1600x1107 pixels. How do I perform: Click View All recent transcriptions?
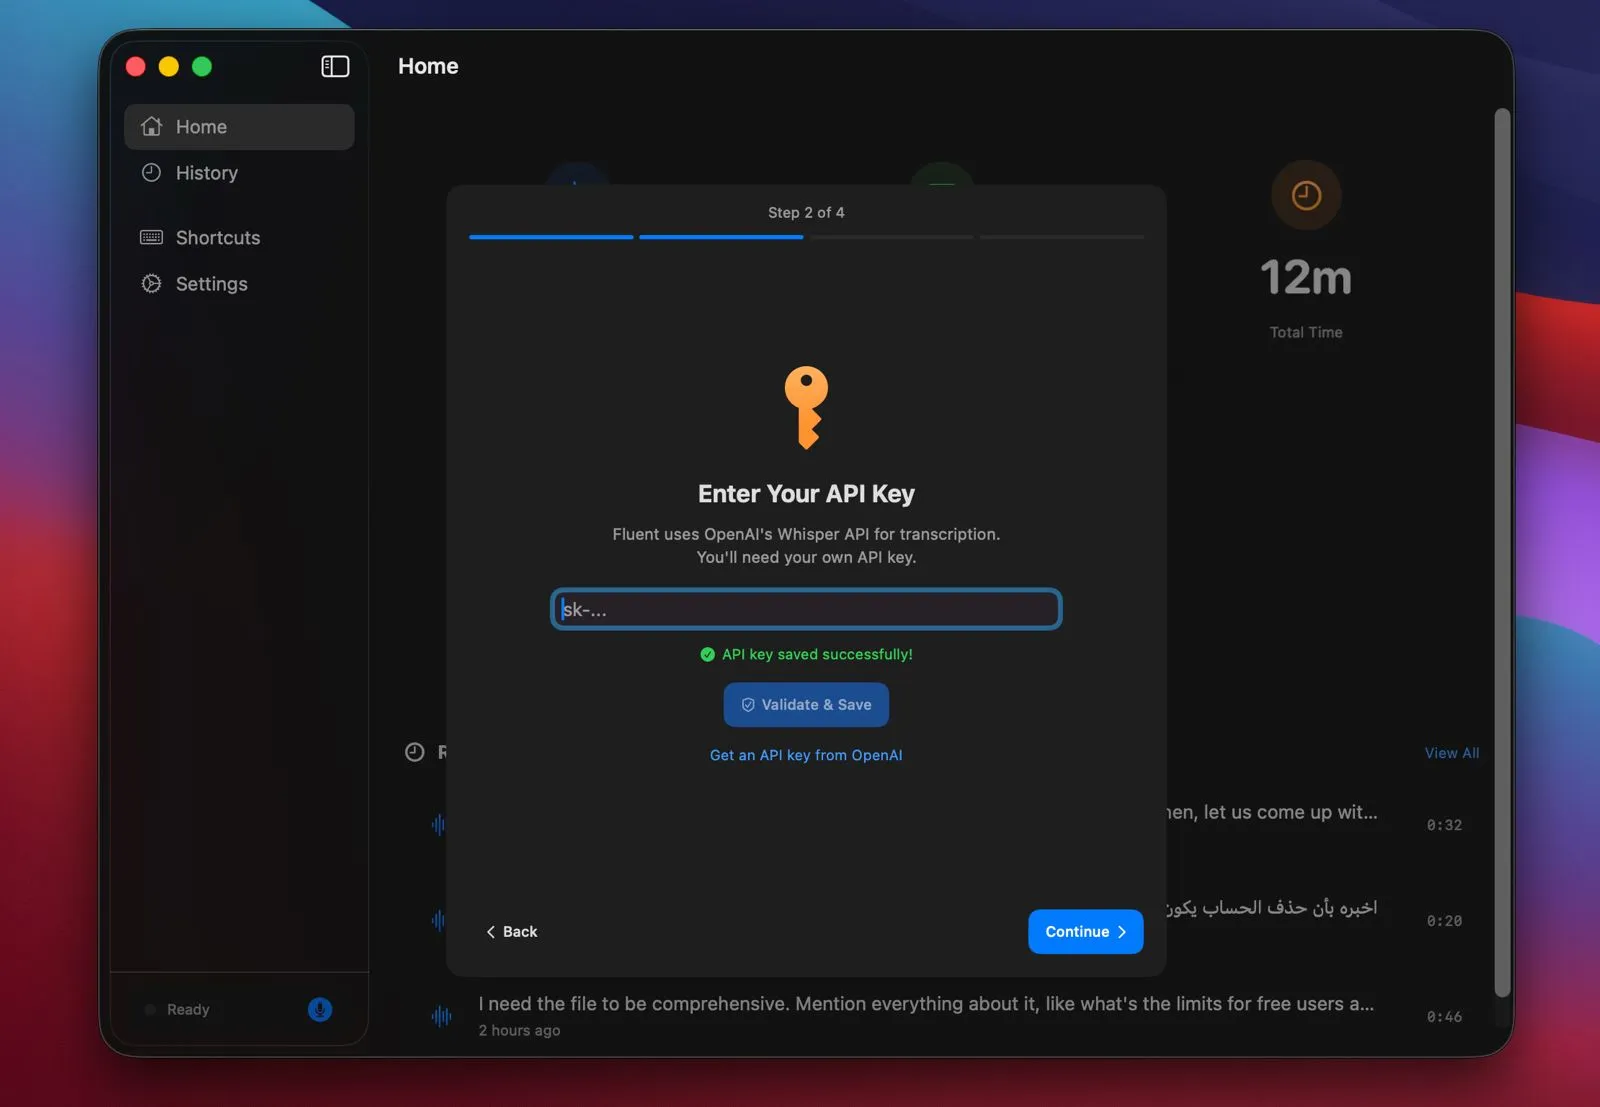(x=1451, y=753)
